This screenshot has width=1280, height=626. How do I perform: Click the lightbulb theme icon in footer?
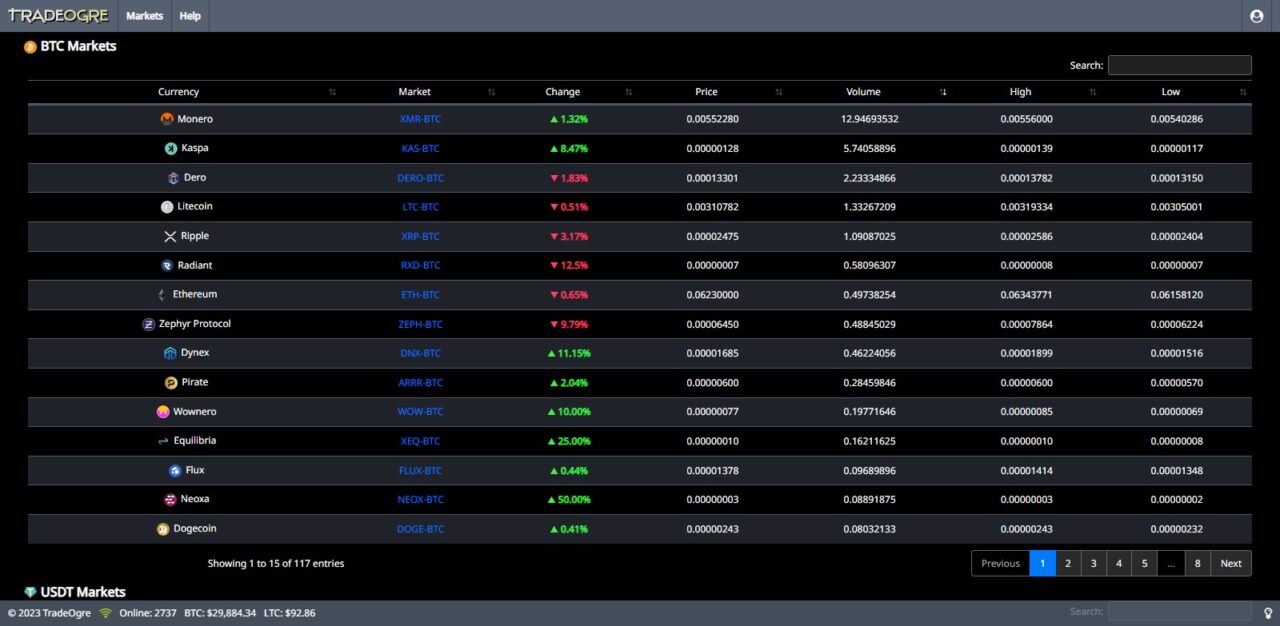click(1268, 613)
